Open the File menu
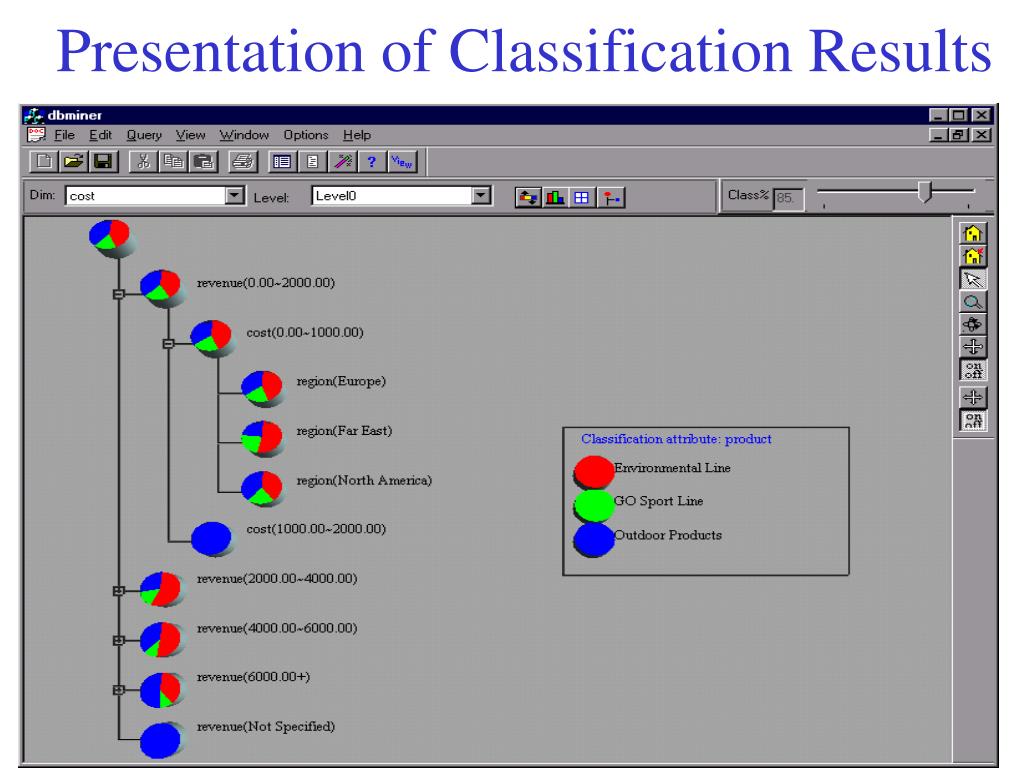This screenshot has height=768, width=1024. [x=64, y=135]
